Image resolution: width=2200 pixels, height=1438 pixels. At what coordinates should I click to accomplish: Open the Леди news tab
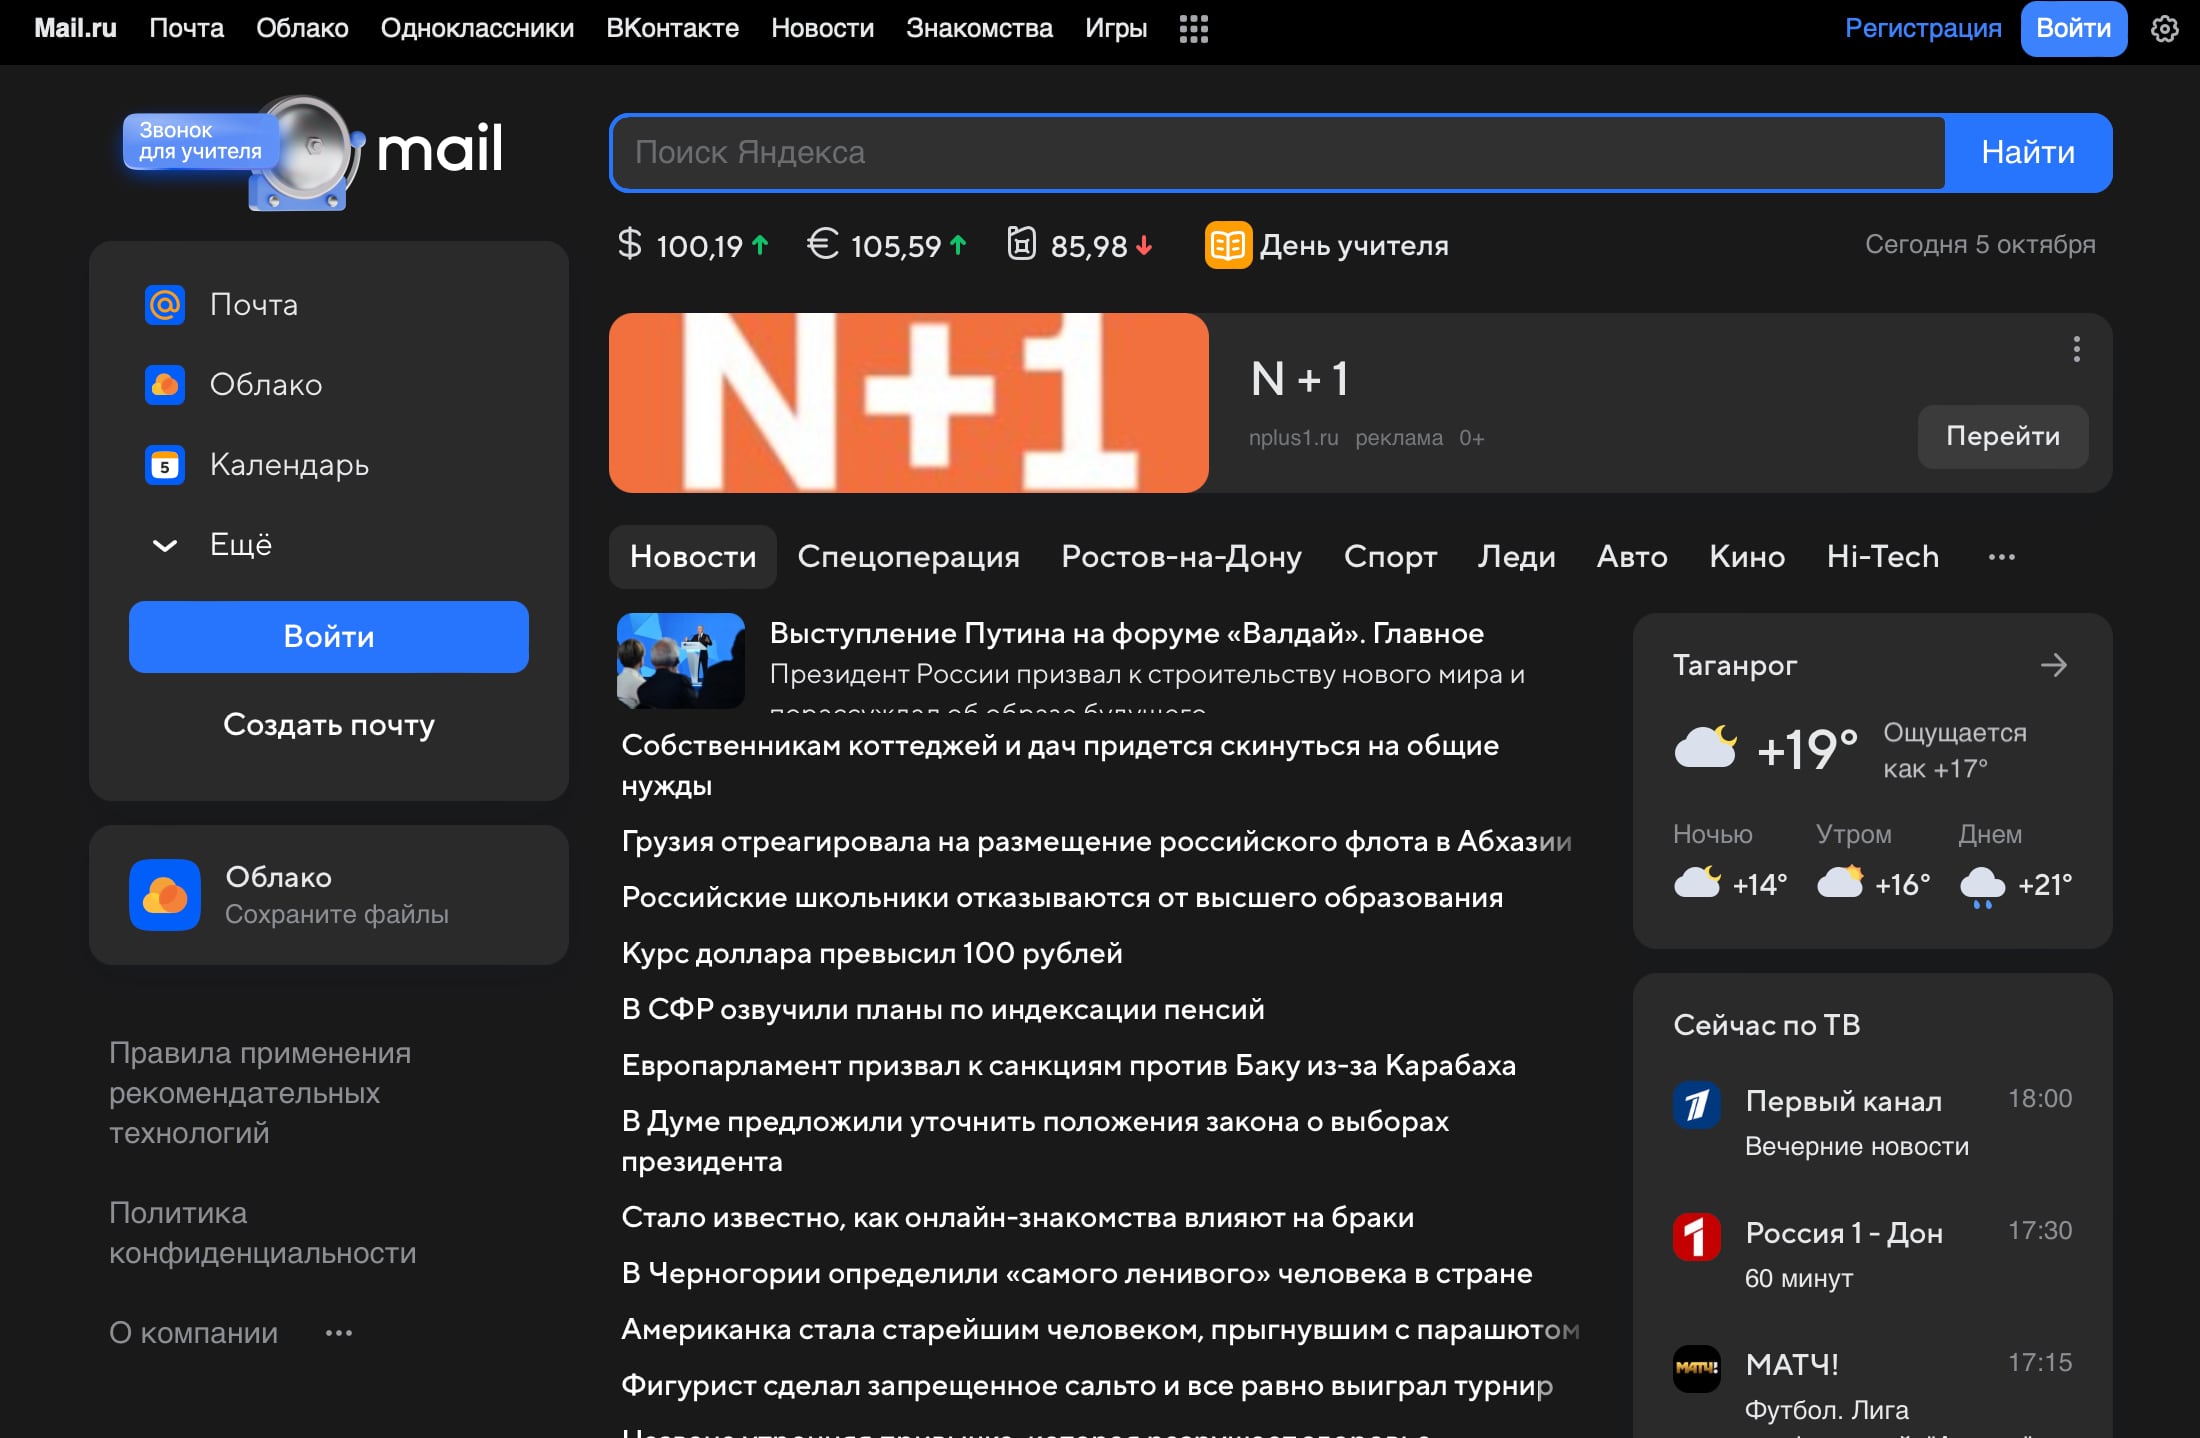[x=1516, y=557]
